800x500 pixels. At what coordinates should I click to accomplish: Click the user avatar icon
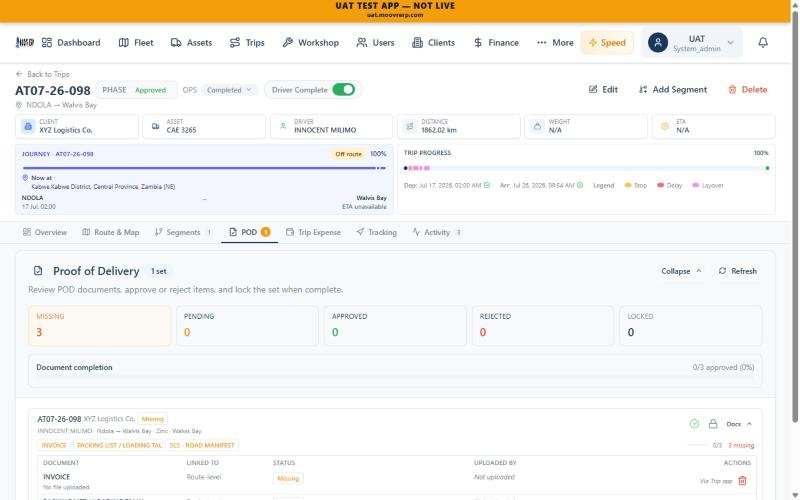pyautogui.click(x=658, y=43)
